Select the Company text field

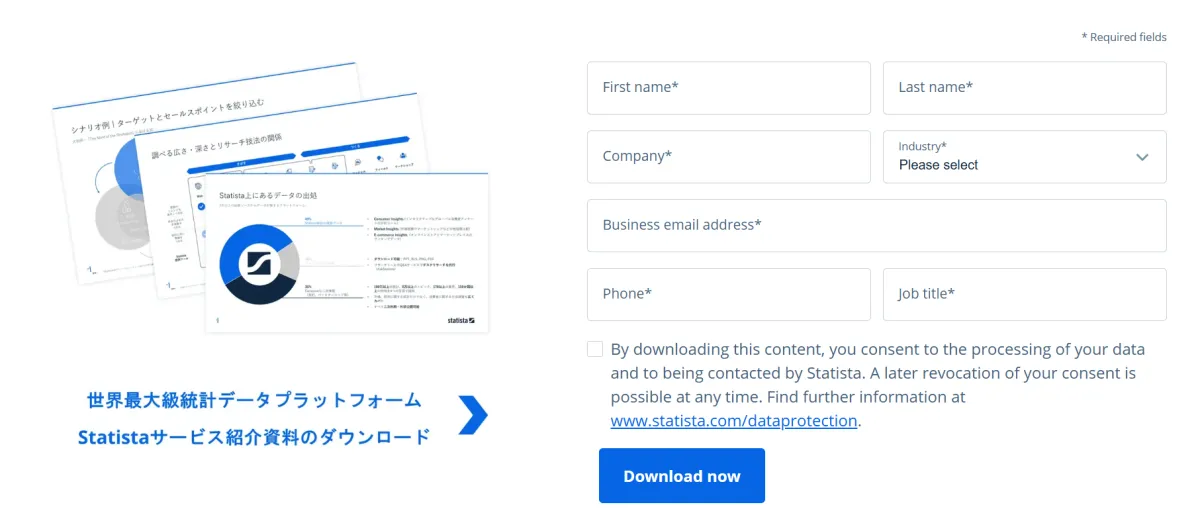click(x=728, y=157)
